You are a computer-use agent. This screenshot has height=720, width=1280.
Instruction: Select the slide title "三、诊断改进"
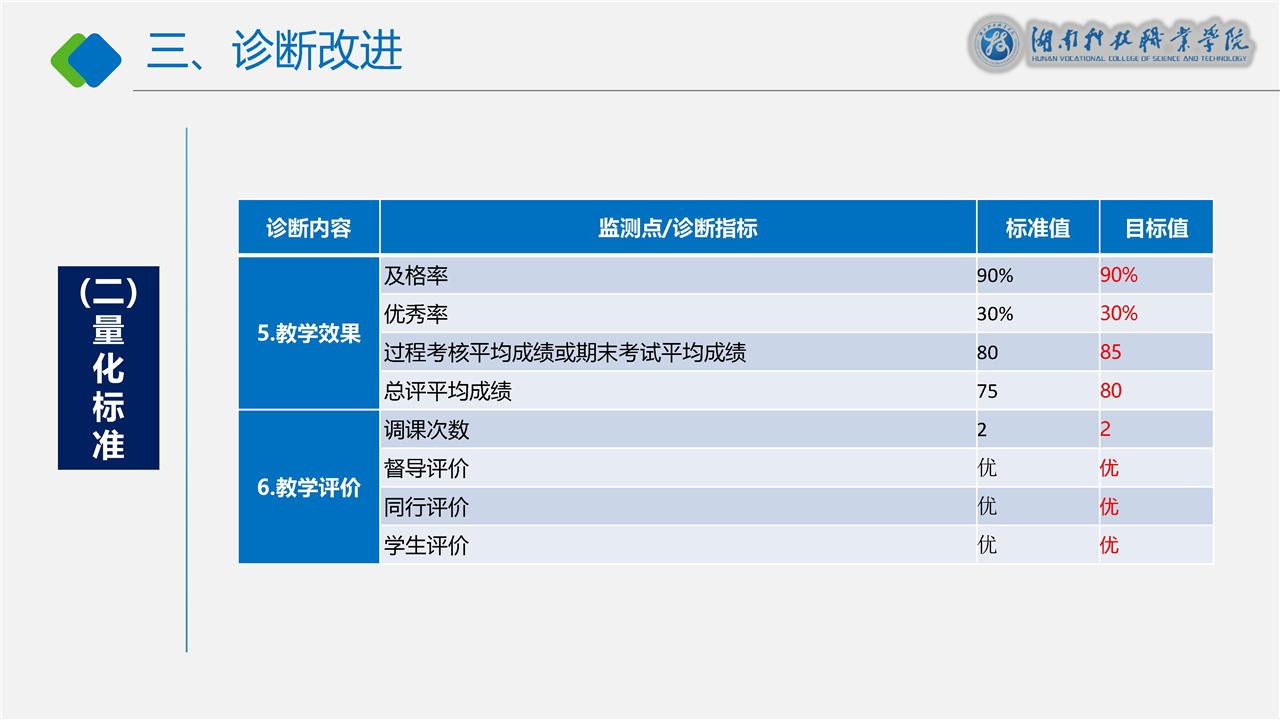pyautogui.click(x=275, y=51)
